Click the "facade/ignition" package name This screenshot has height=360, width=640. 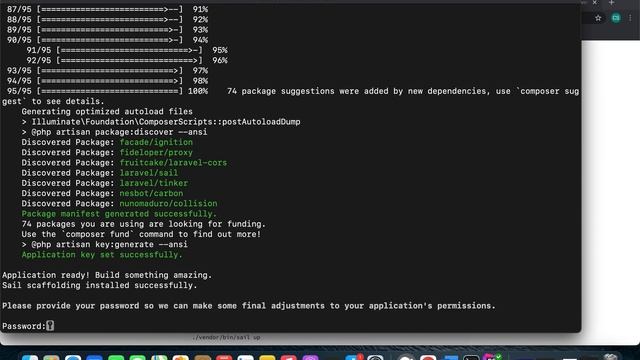(156, 142)
